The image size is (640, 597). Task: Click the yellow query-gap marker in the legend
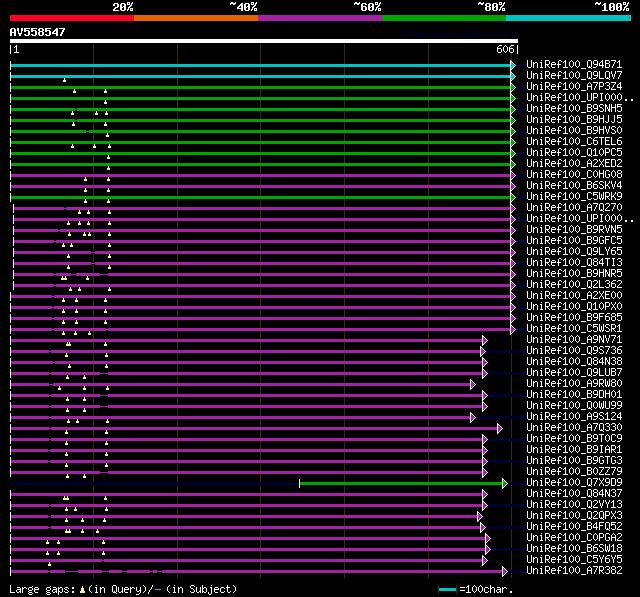[82, 589]
